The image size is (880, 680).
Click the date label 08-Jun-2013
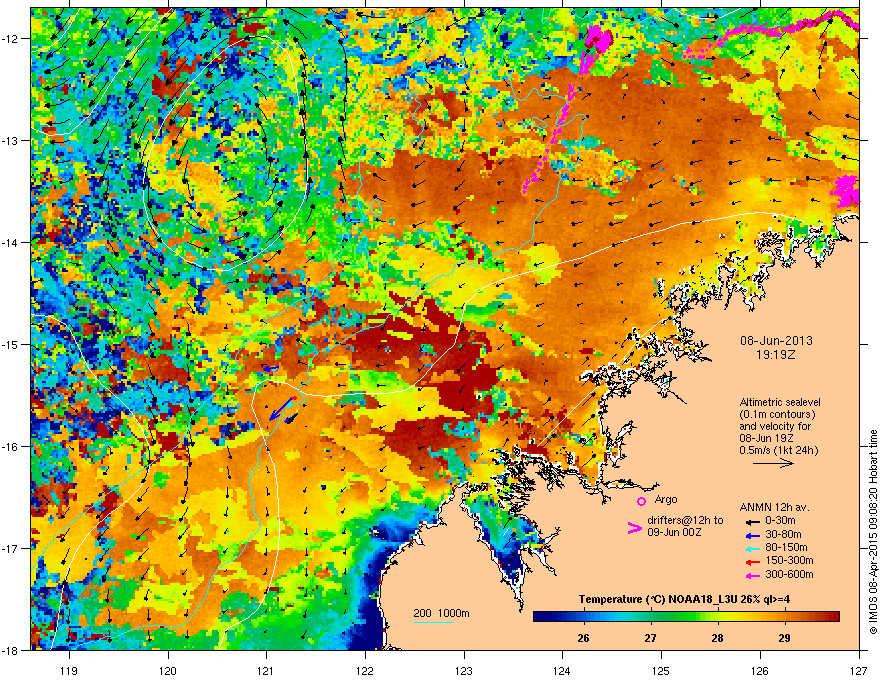point(776,341)
